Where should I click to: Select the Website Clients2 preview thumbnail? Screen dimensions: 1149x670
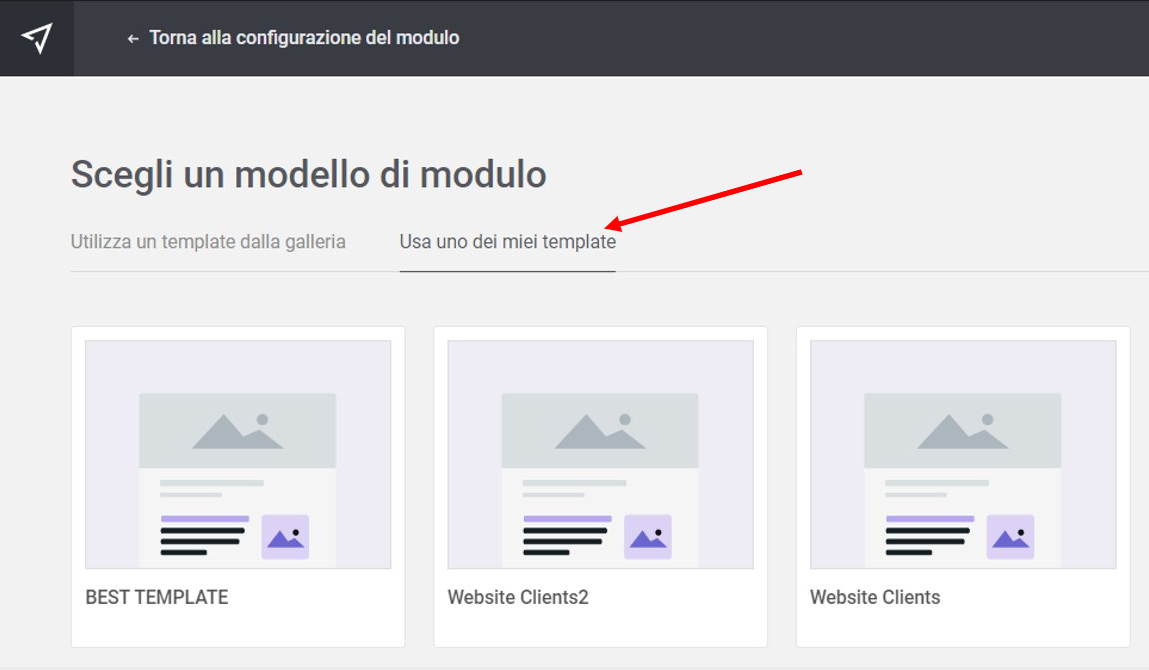[x=600, y=454]
